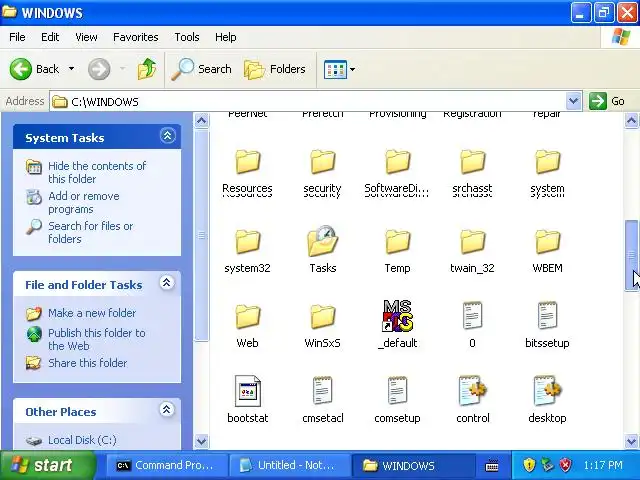Select the SoftwareDi... folder icon

(x=397, y=162)
